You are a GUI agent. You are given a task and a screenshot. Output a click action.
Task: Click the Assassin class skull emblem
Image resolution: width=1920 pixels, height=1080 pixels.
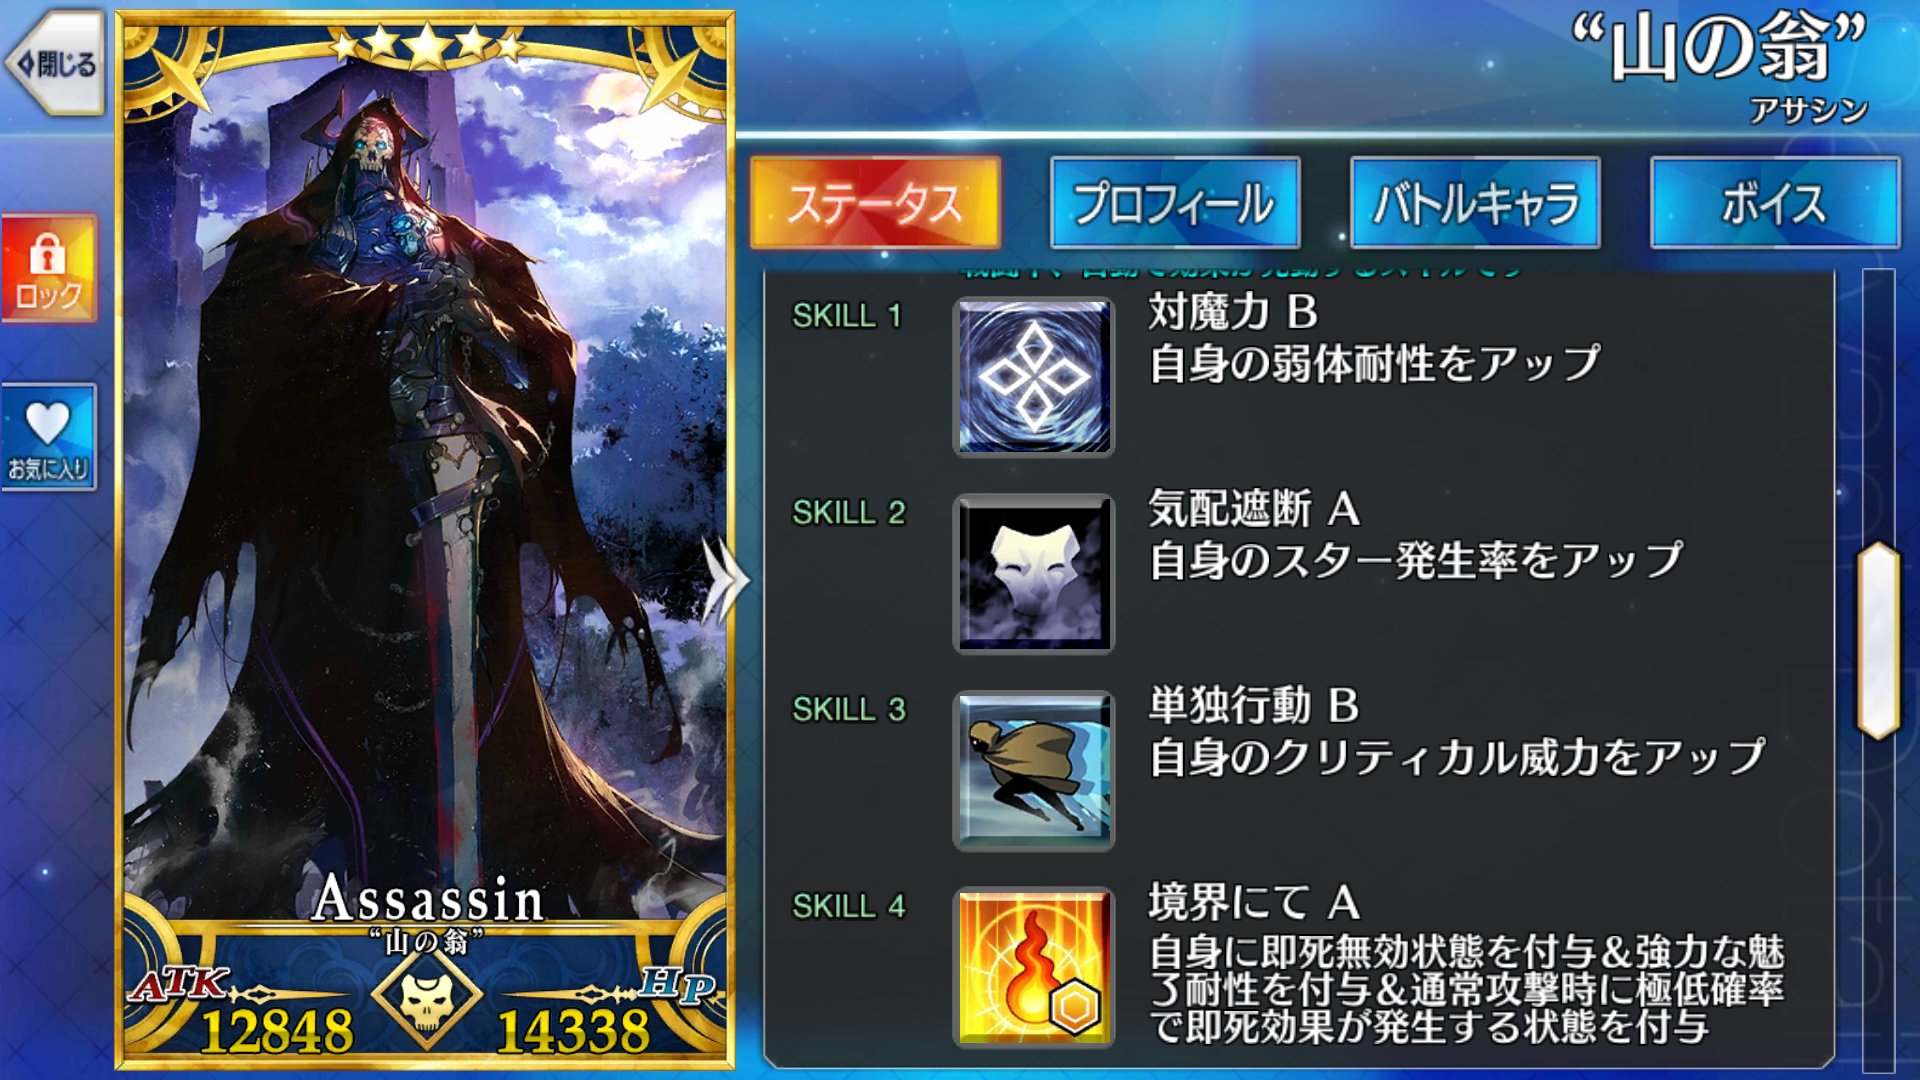(427, 996)
